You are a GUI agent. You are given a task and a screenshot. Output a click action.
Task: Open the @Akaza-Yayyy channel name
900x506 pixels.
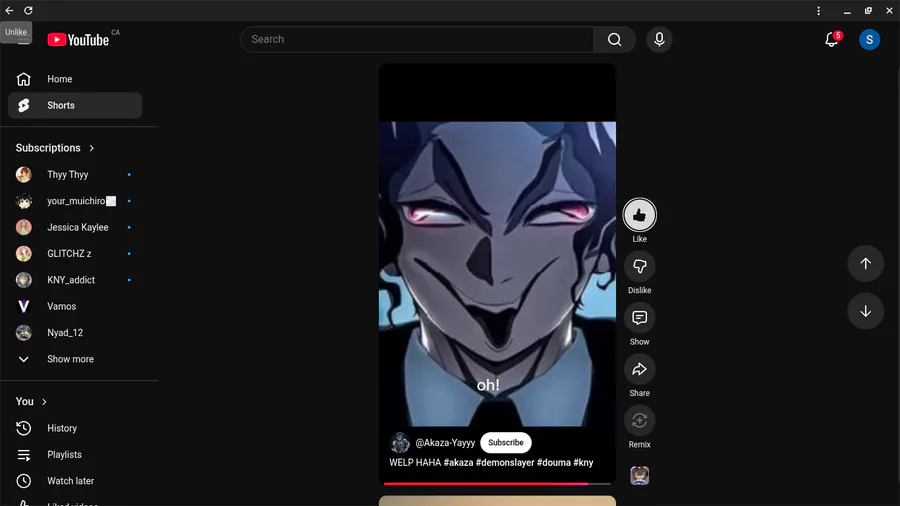445,442
